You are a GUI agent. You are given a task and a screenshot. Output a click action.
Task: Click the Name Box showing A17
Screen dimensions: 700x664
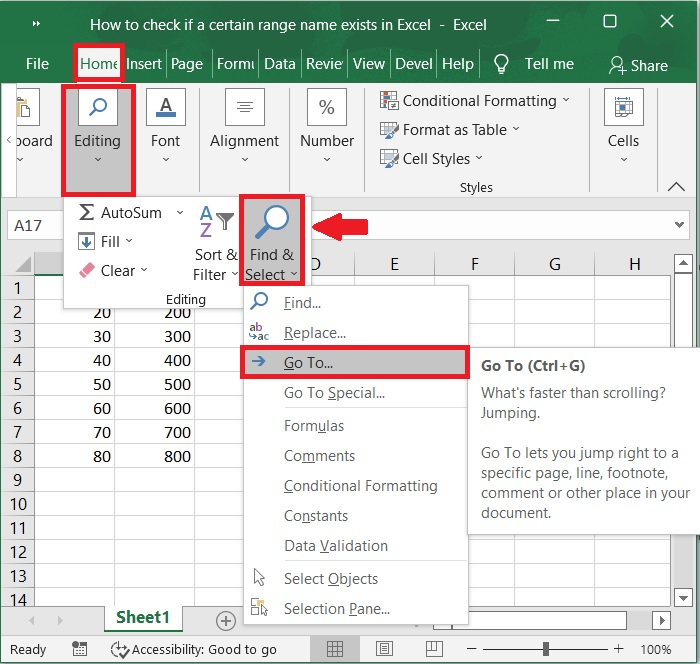[35, 226]
